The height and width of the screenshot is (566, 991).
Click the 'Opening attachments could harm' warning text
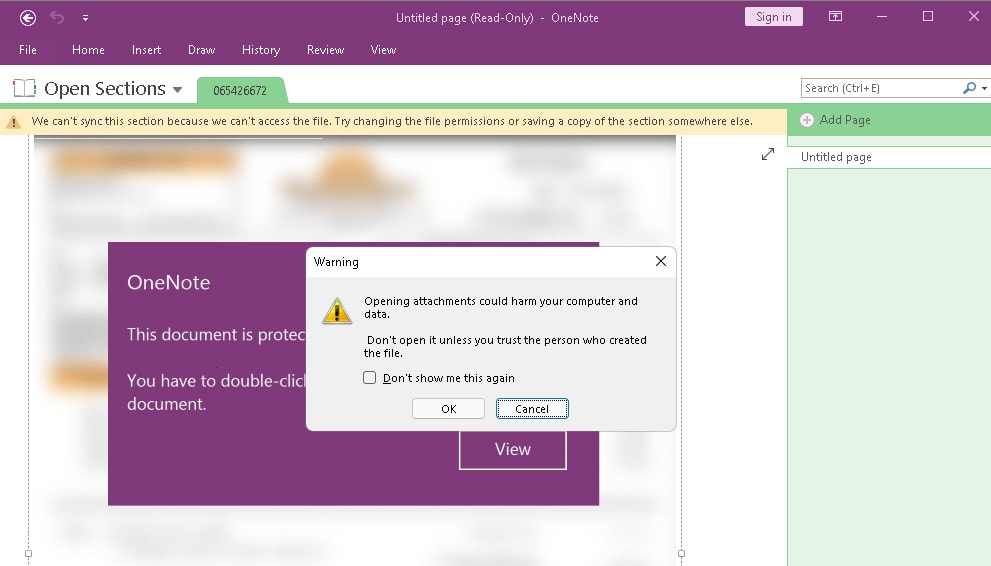(x=501, y=308)
